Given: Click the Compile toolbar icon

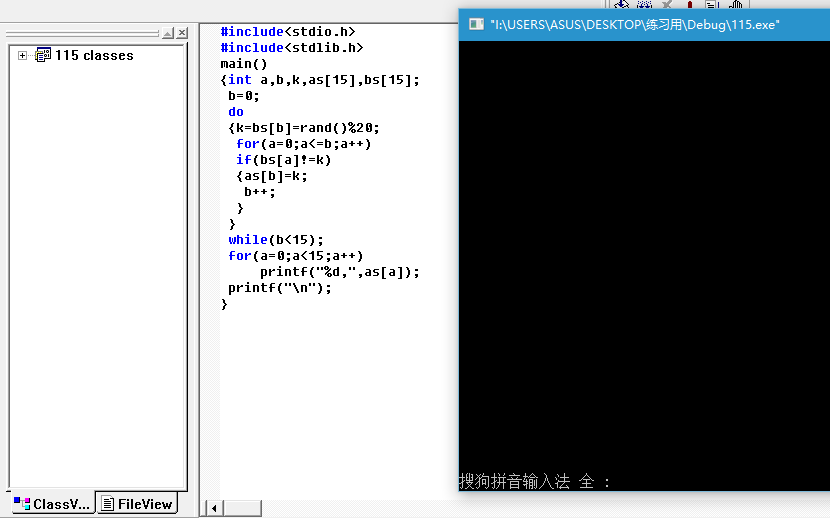Looking at the screenshot, I should coord(621,4).
